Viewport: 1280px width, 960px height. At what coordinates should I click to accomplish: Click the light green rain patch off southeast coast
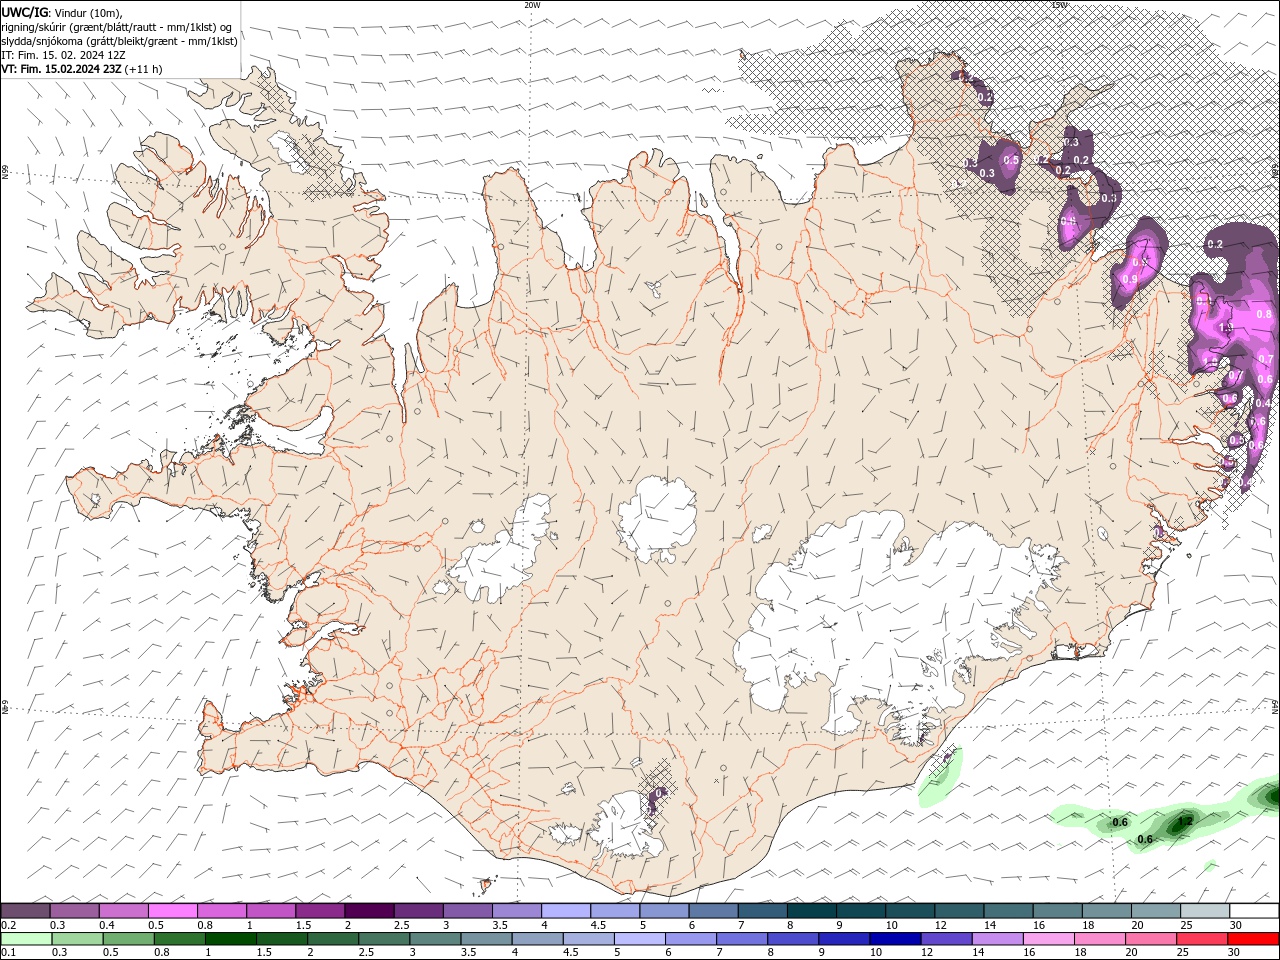940,780
